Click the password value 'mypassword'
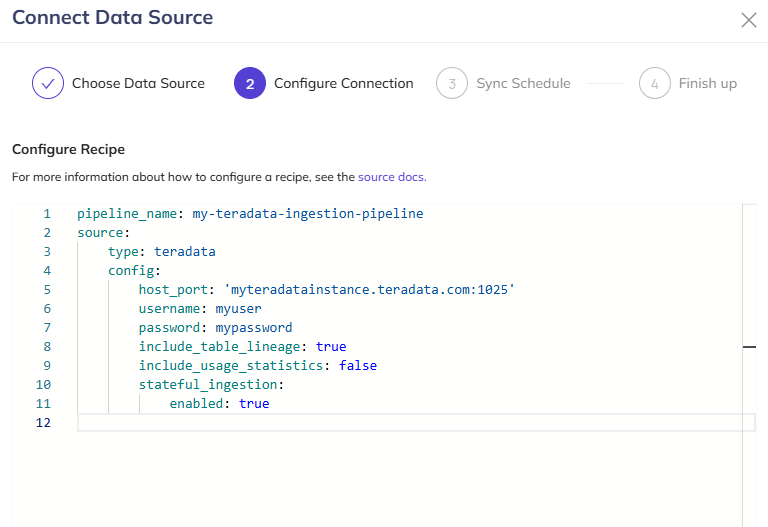The height and width of the screenshot is (527, 768). click(254, 327)
